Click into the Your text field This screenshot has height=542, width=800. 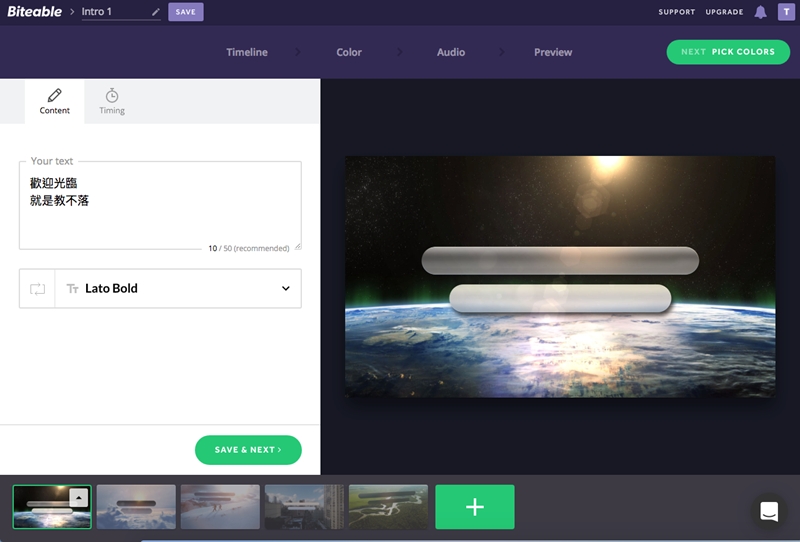[x=160, y=205]
